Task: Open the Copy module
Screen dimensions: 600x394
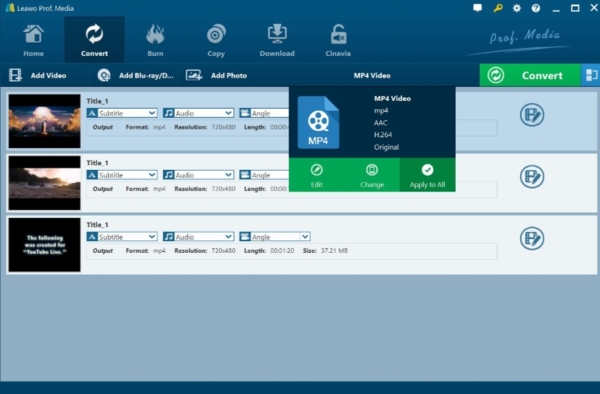Action: [216, 40]
